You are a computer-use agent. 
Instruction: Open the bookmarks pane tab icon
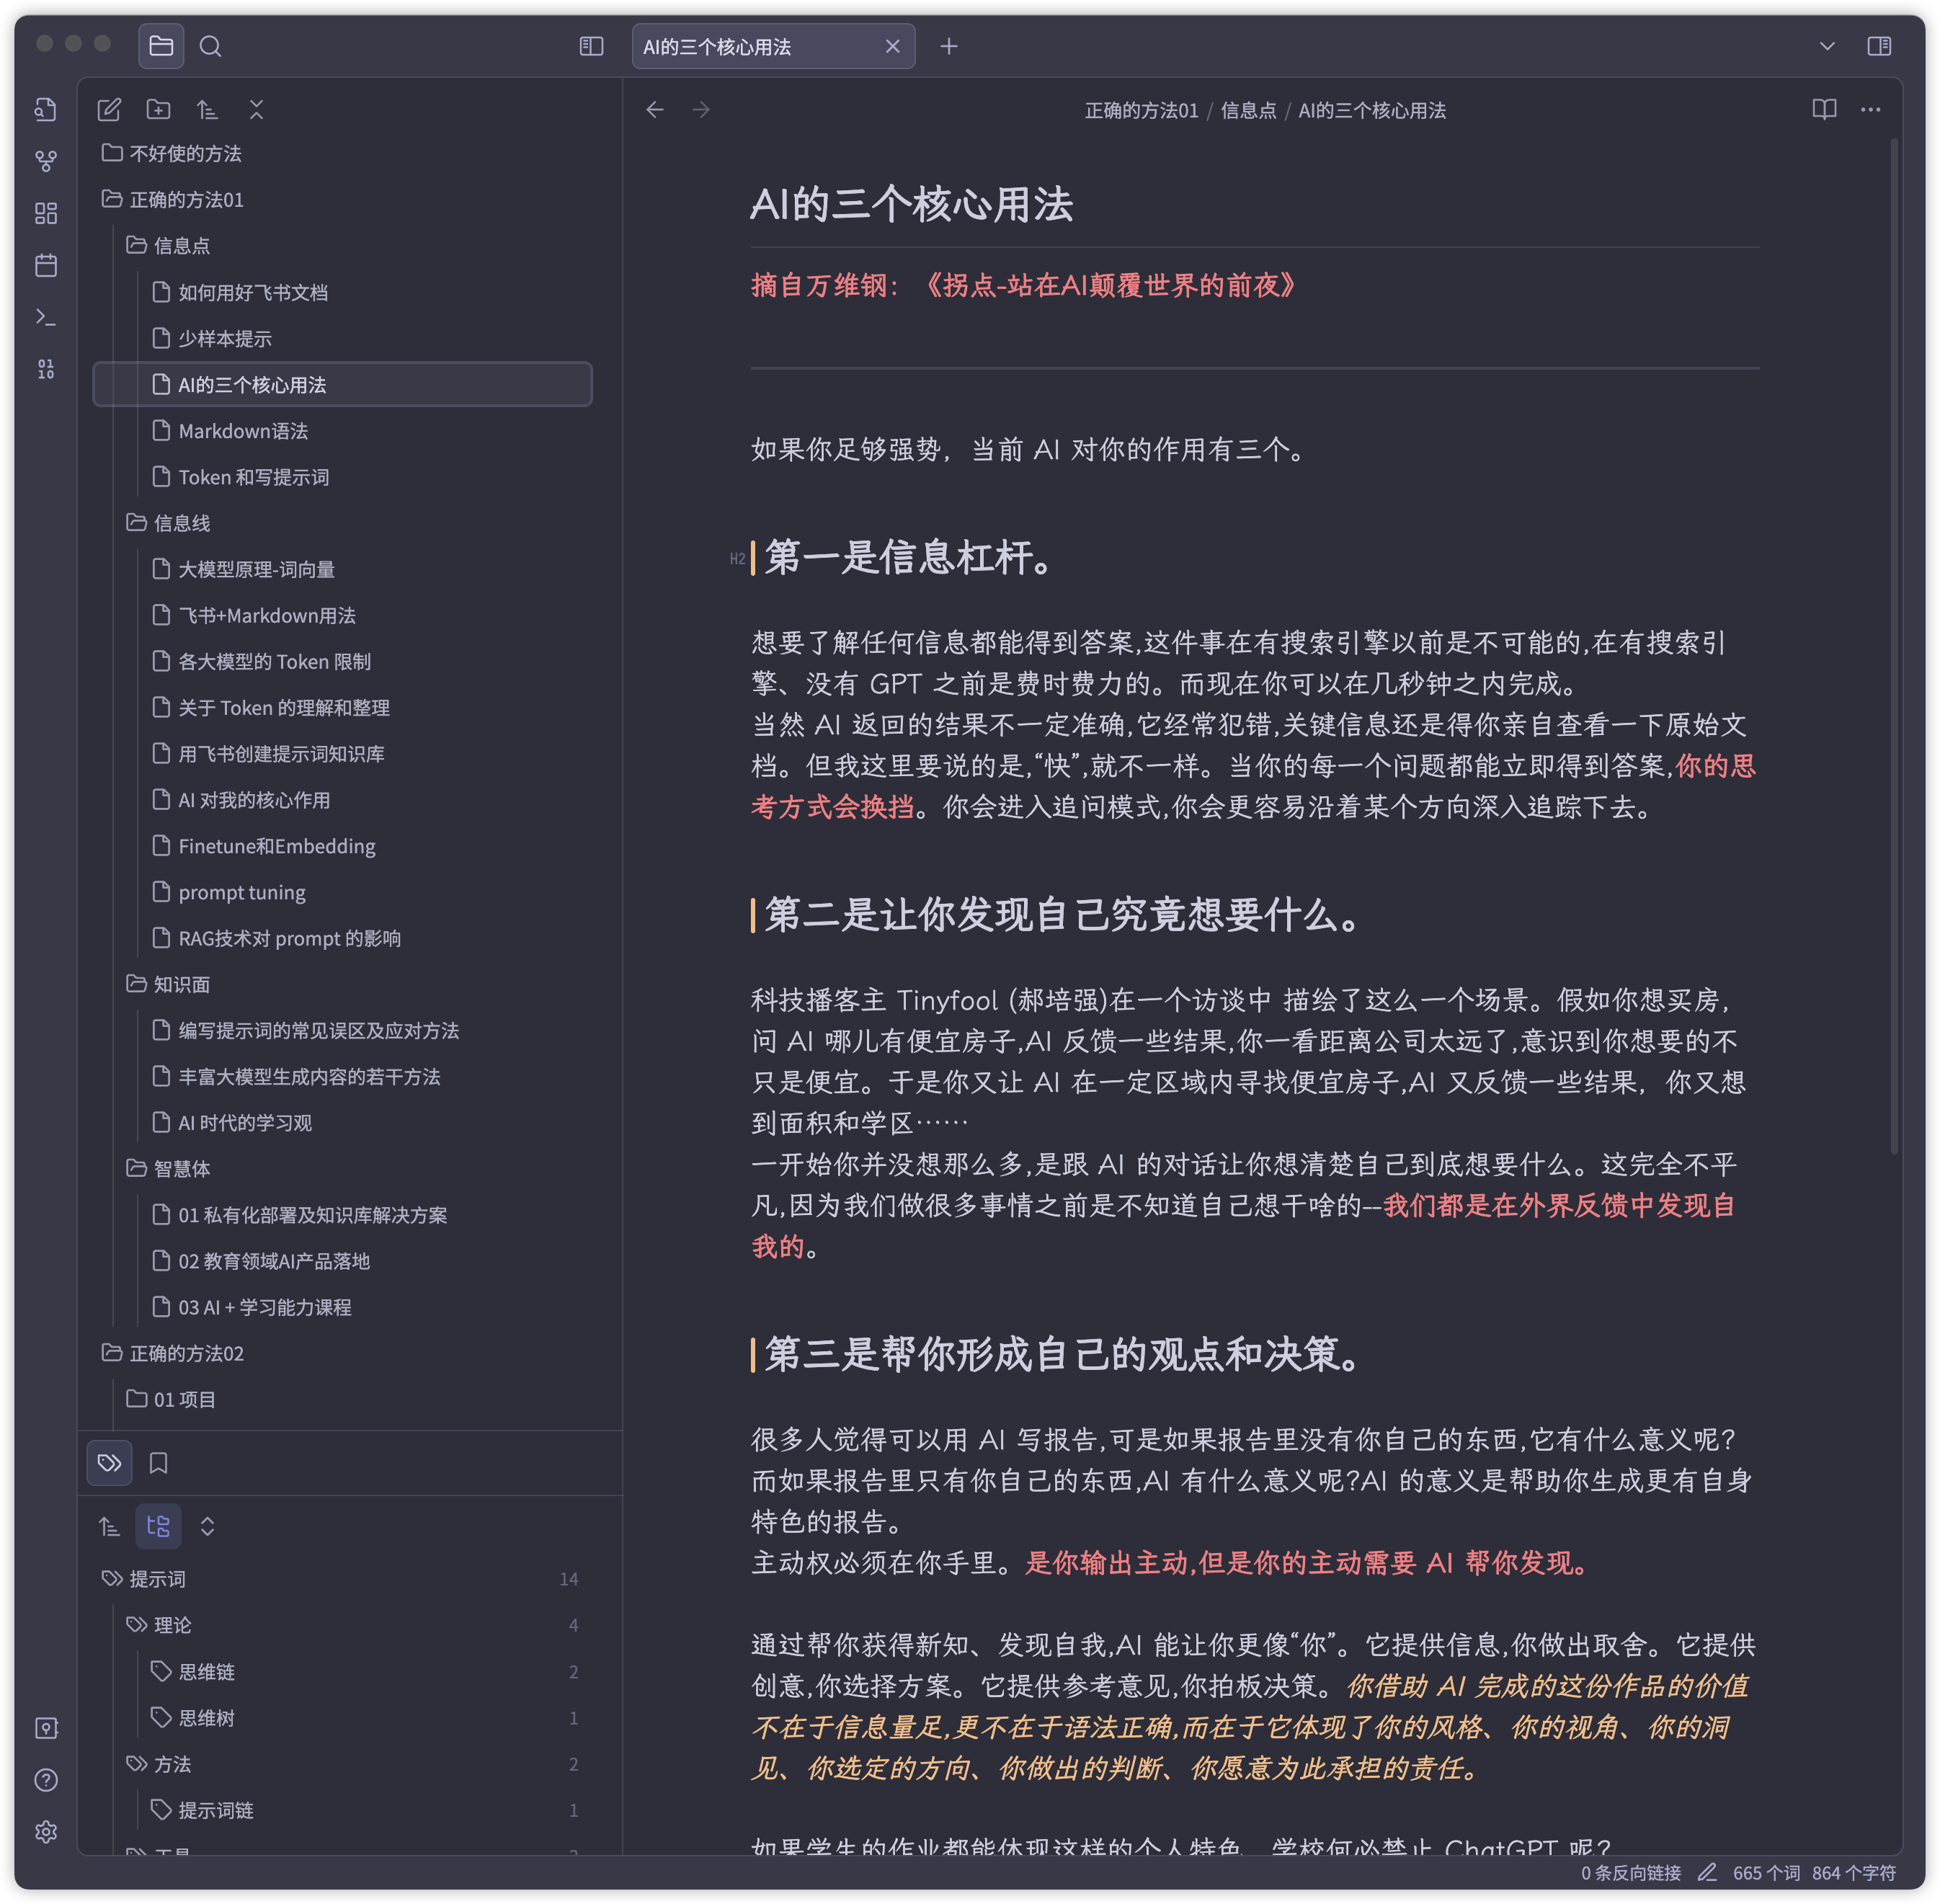point(158,1463)
